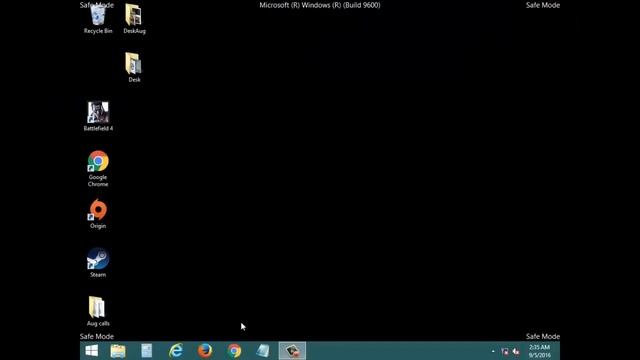Open the Windows Start button
Image resolution: width=640 pixels, height=360 pixels.
click(x=92, y=351)
